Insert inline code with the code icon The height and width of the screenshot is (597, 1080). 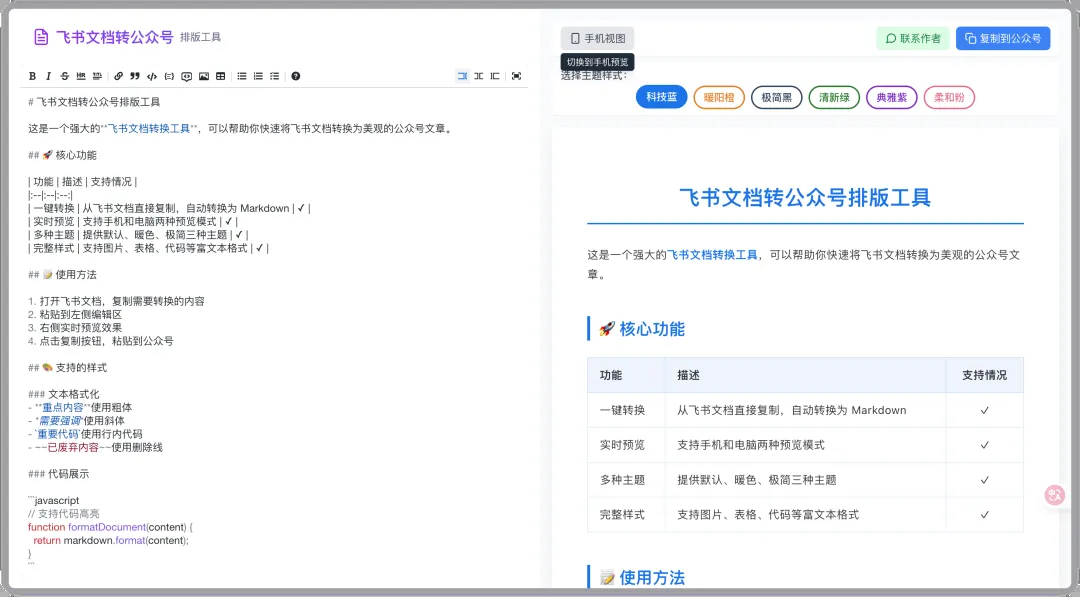pyautogui.click(x=151, y=76)
